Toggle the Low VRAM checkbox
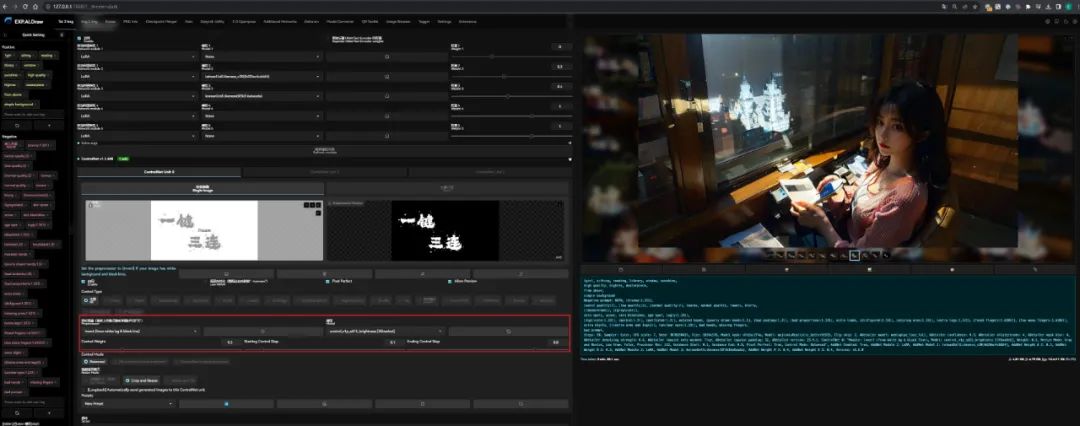Viewport: 1080px width, 426px height. (x=207, y=281)
